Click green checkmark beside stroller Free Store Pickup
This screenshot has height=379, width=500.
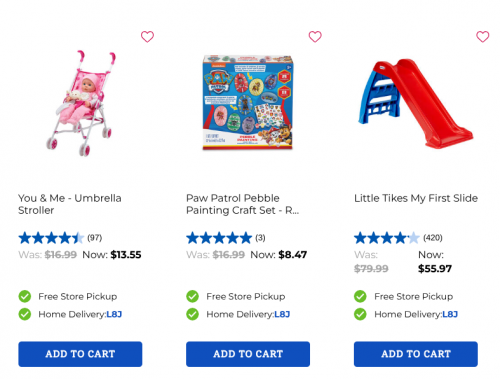coord(25,296)
